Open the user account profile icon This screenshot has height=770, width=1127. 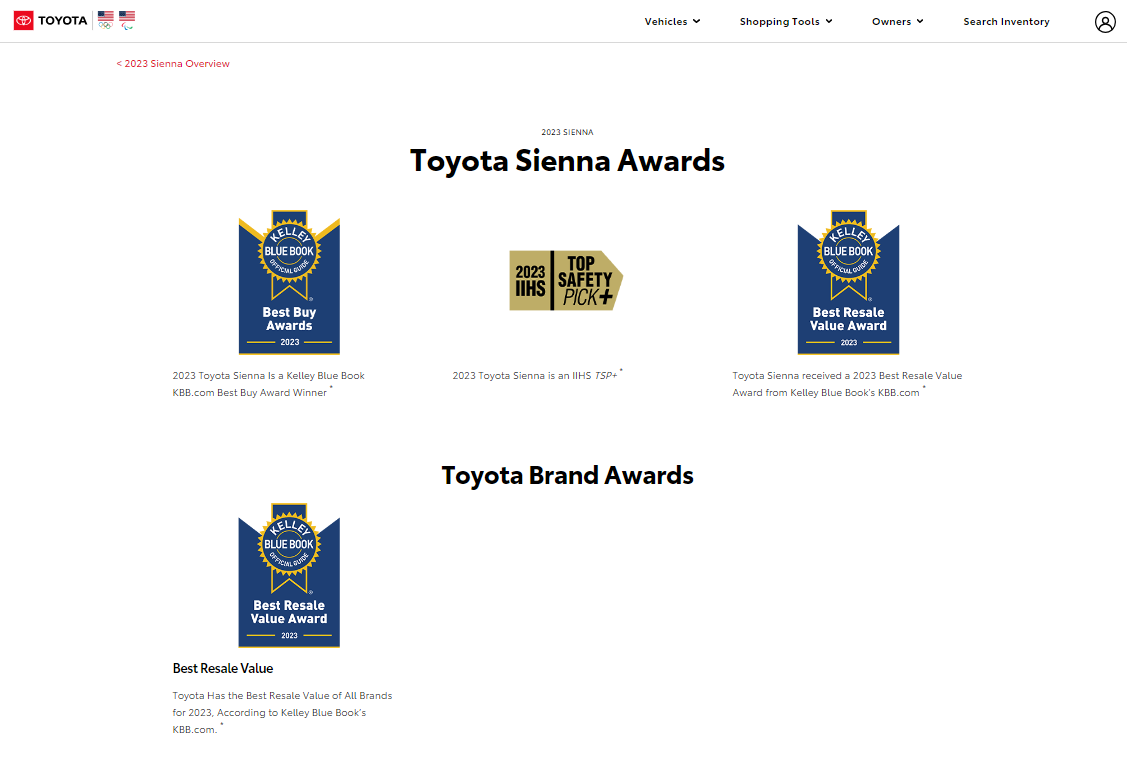1105,22
